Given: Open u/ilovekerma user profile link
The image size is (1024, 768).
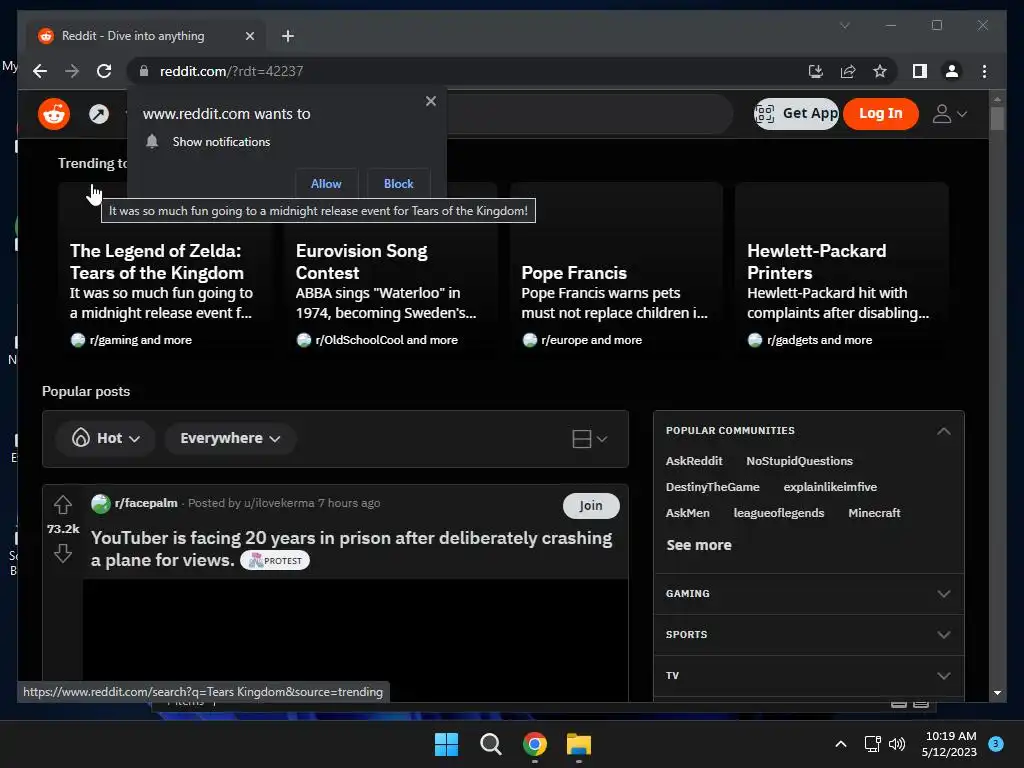Looking at the screenshot, I should [x=279, y=504].
